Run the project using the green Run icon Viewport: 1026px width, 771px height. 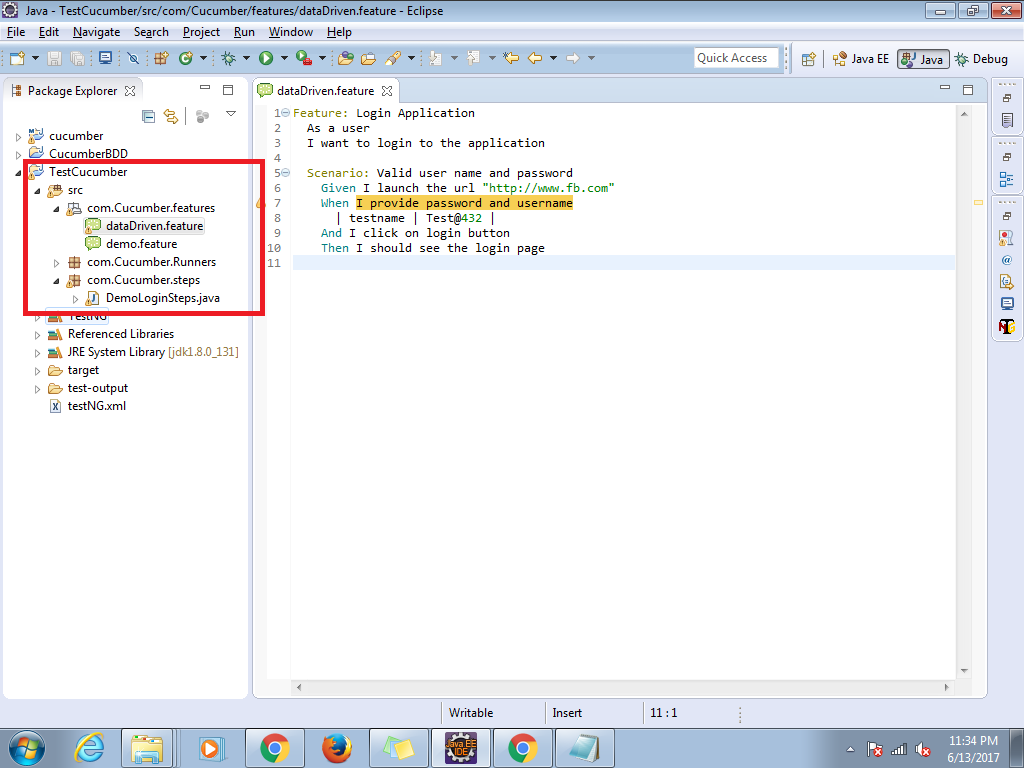pyautogui.click(x=265, y=58)
